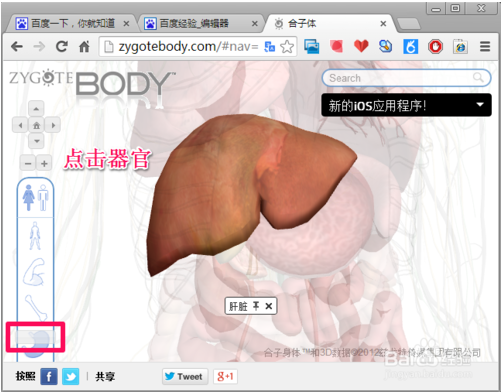Zoom in with the plus button

click(x=44, y=163)
